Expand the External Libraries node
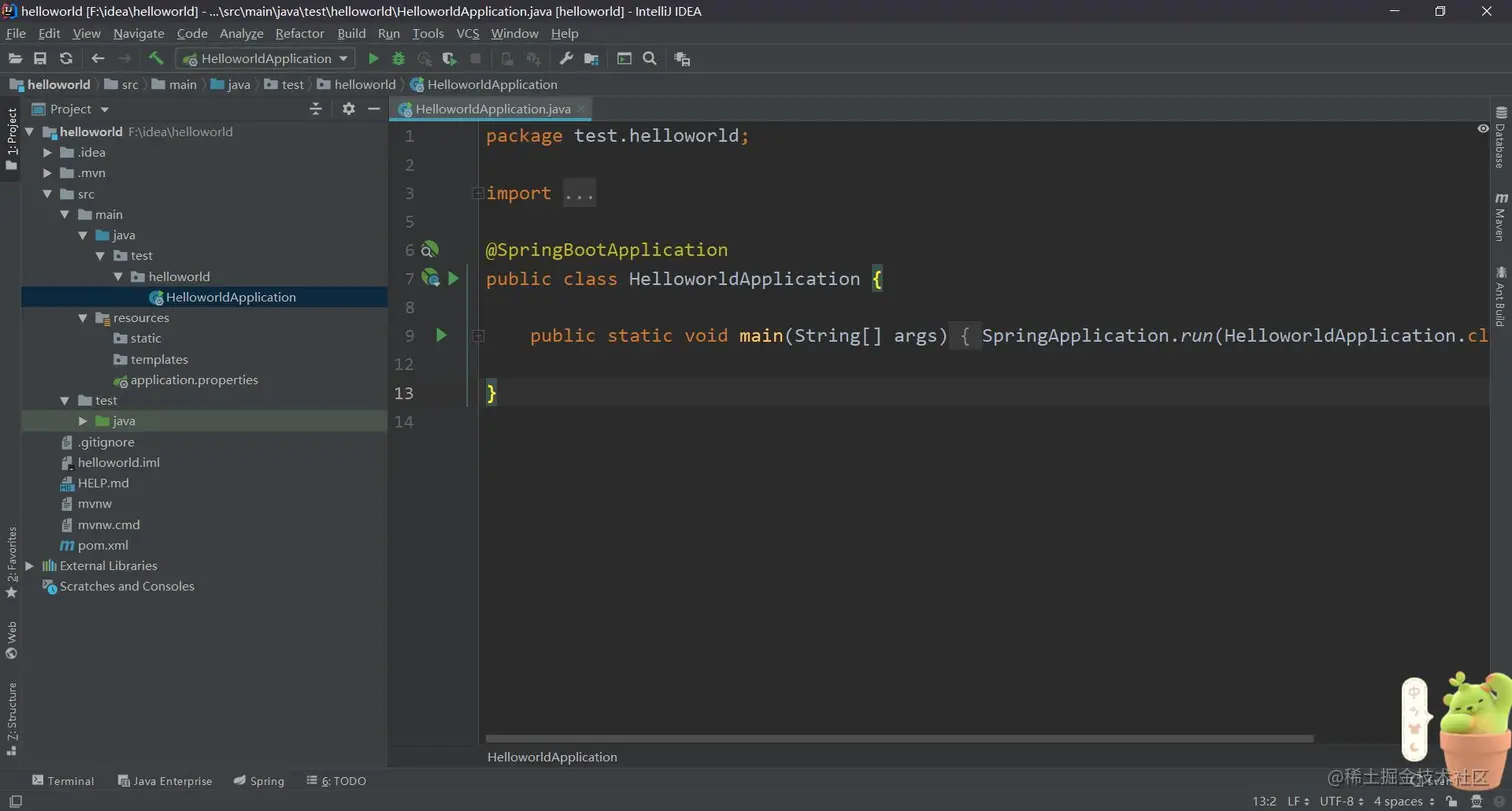This screenshot has width=1512, height=811. 30,565
